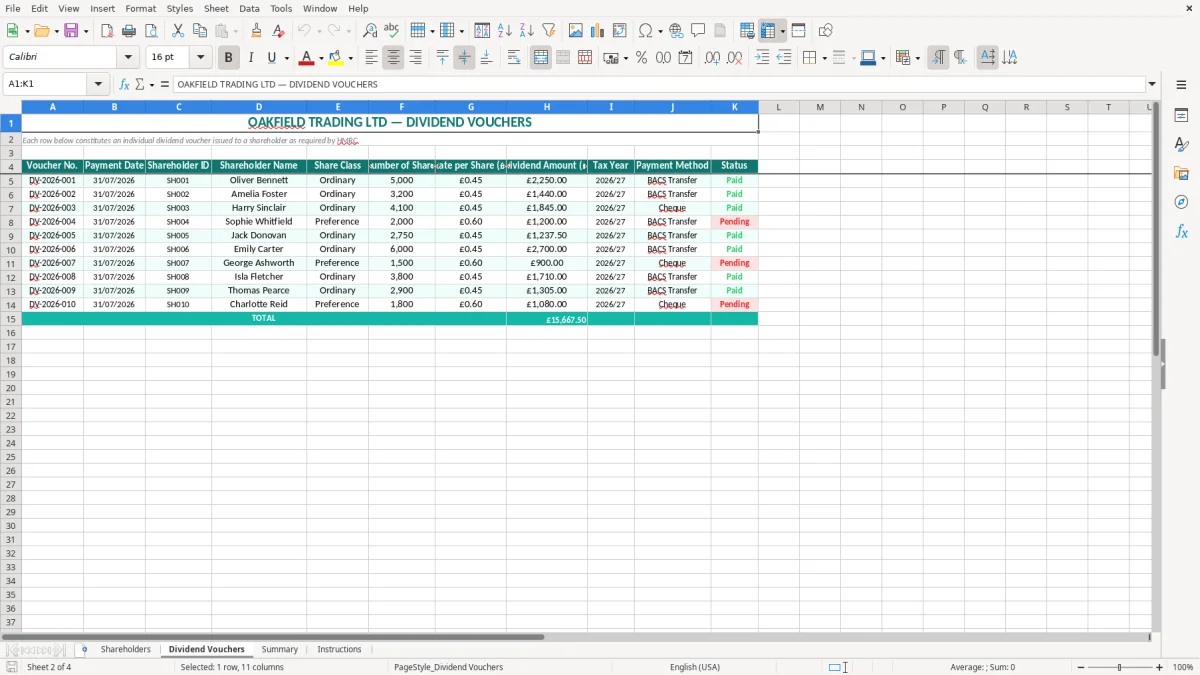Insert special character omega
Viewport: 1200px width, 675px height.
click(646, 31)
